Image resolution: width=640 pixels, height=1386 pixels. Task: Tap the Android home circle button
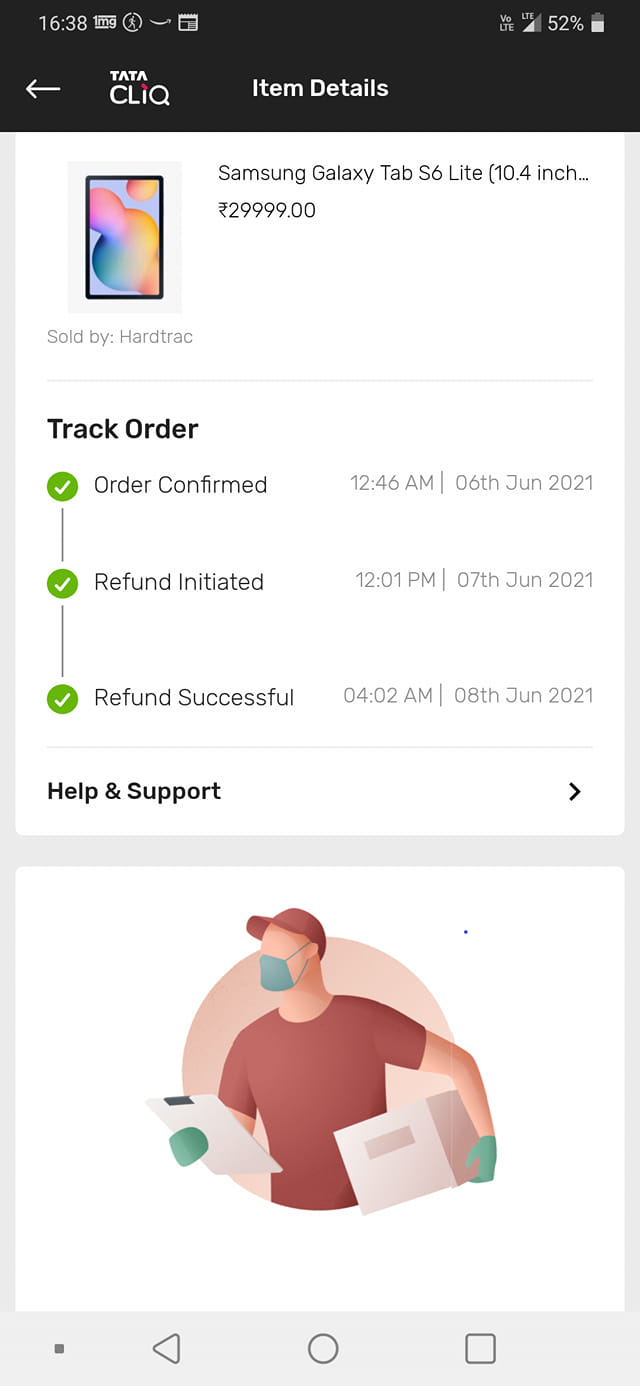323,1348
